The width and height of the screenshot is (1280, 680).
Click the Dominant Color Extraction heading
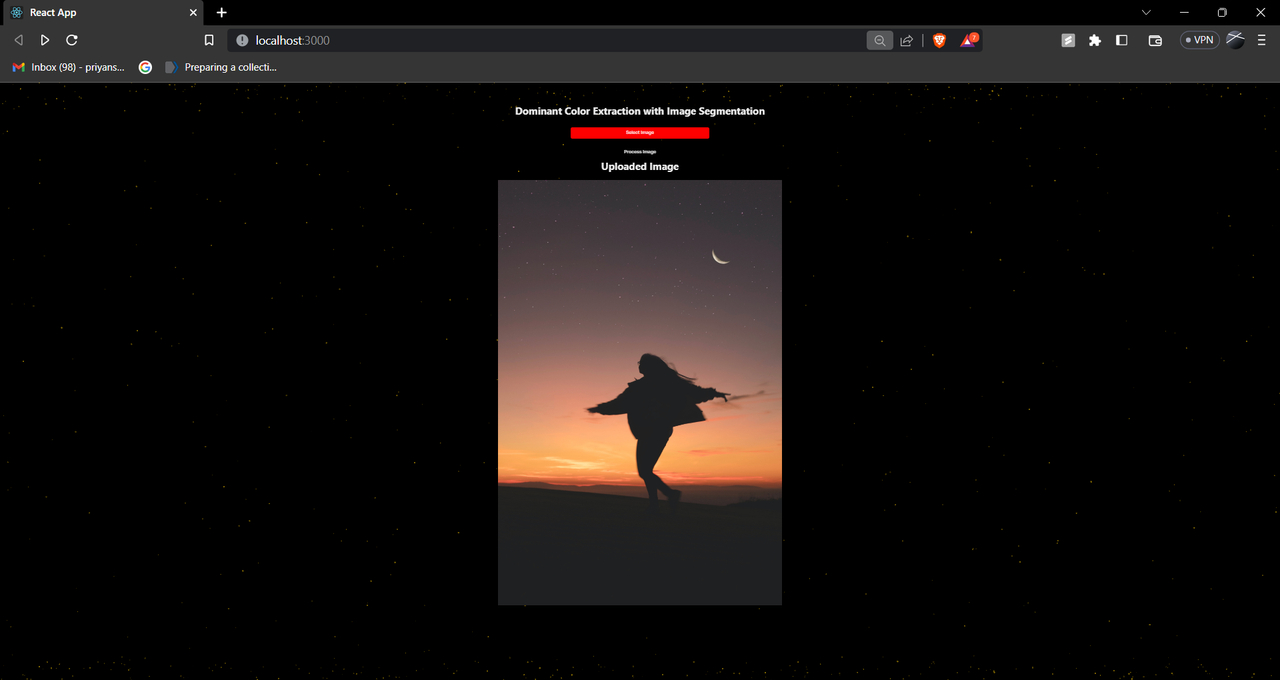[x=640, y=111]
